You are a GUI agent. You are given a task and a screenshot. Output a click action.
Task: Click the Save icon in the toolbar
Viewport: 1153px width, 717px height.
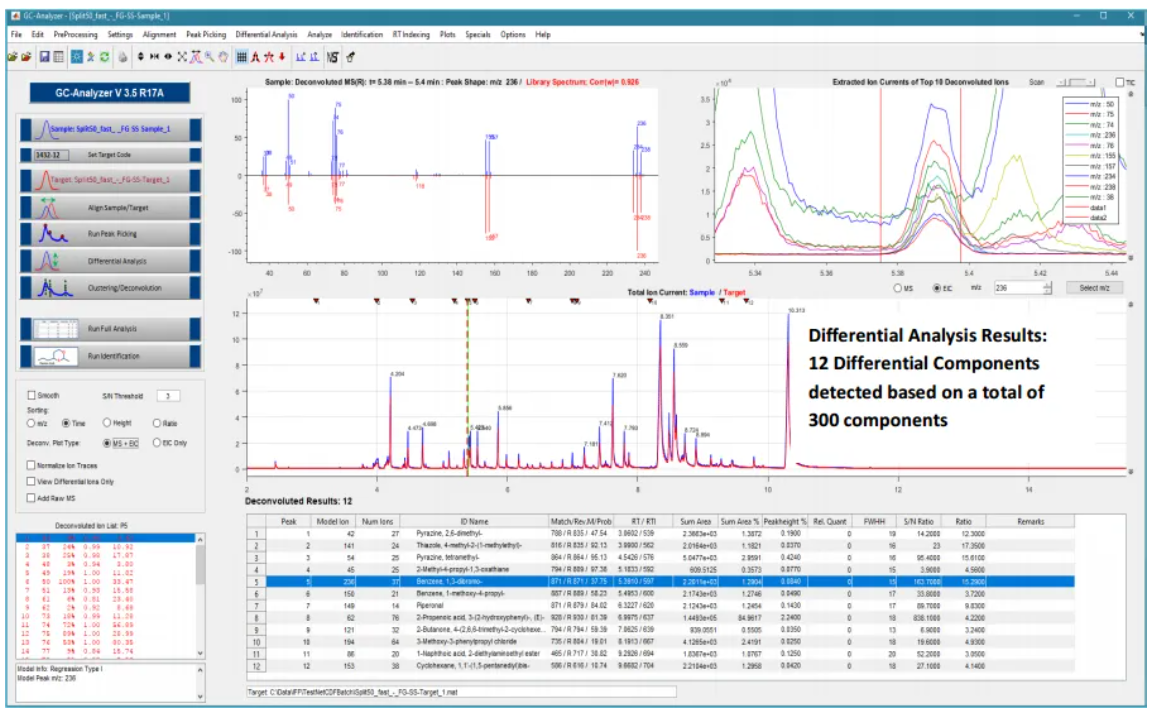[x=44, y=57]
